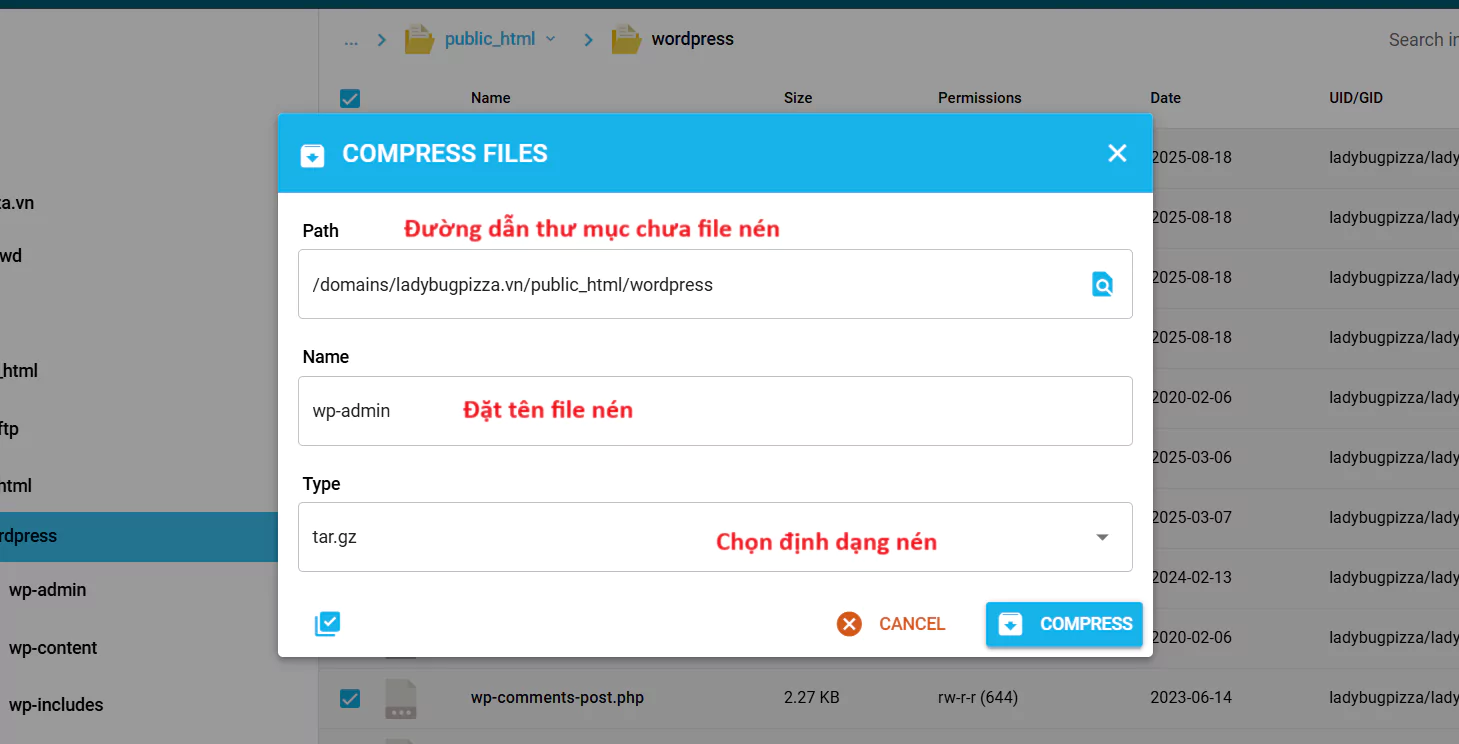Sort by the Permissions column header
The width and height of the screenshot is (1459, 744).
tap(980, 98)
